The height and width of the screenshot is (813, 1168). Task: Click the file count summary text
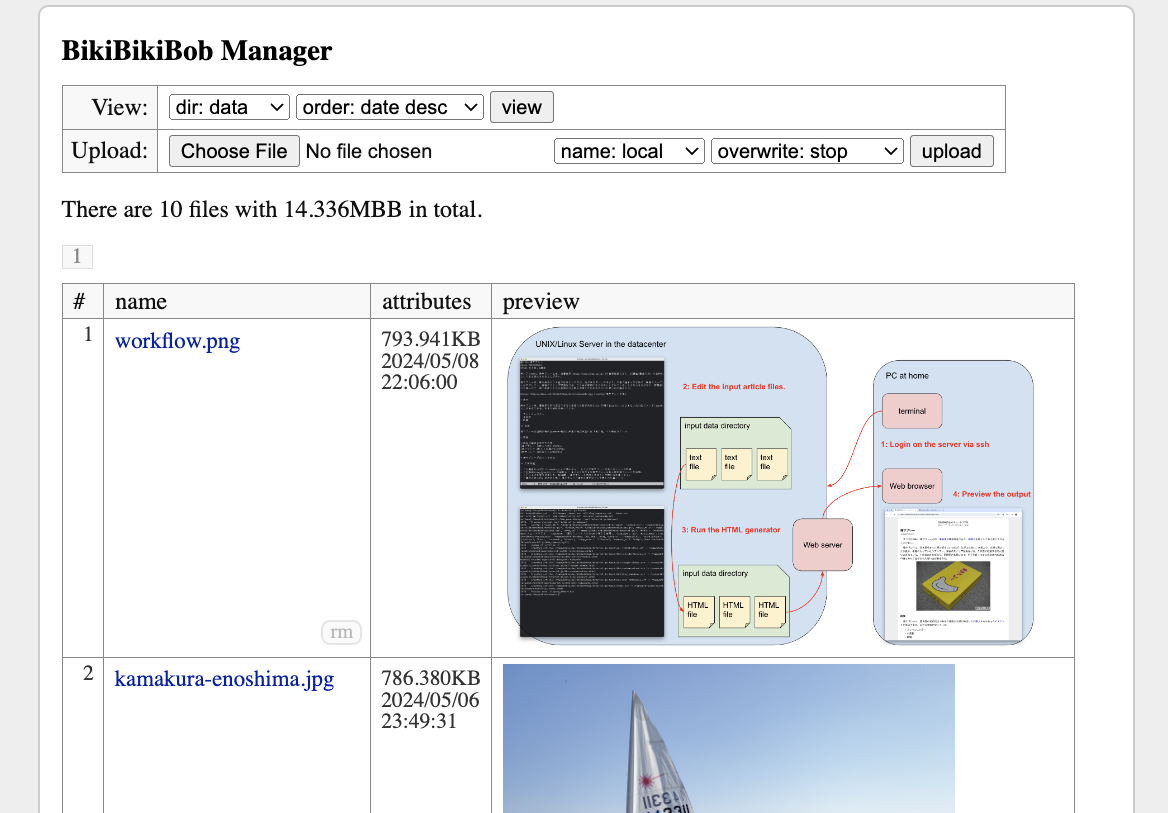[x=272, y=209]
